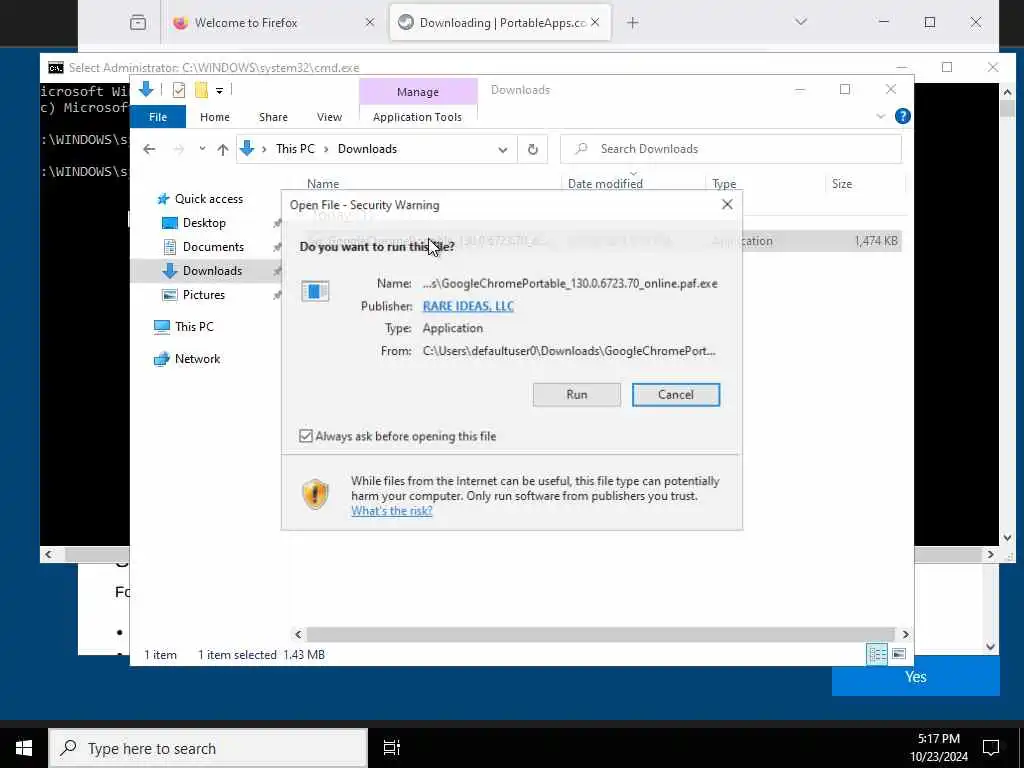Click the 1,474 KB size cell
Viewport: 1024px width, 768px height.
point(876,241)
